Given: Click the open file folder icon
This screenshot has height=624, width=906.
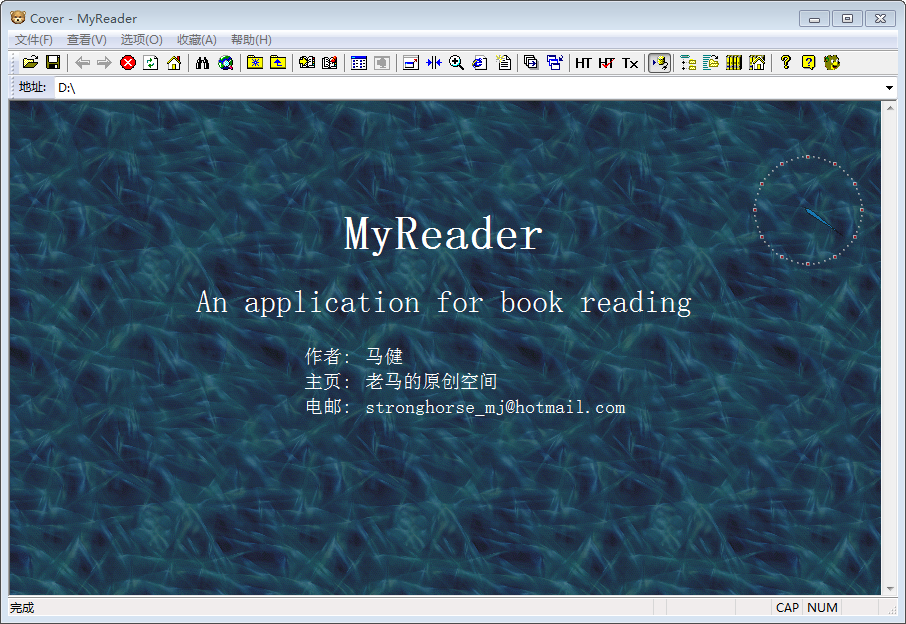Looking at the screenshot, I should pos(30,63).
